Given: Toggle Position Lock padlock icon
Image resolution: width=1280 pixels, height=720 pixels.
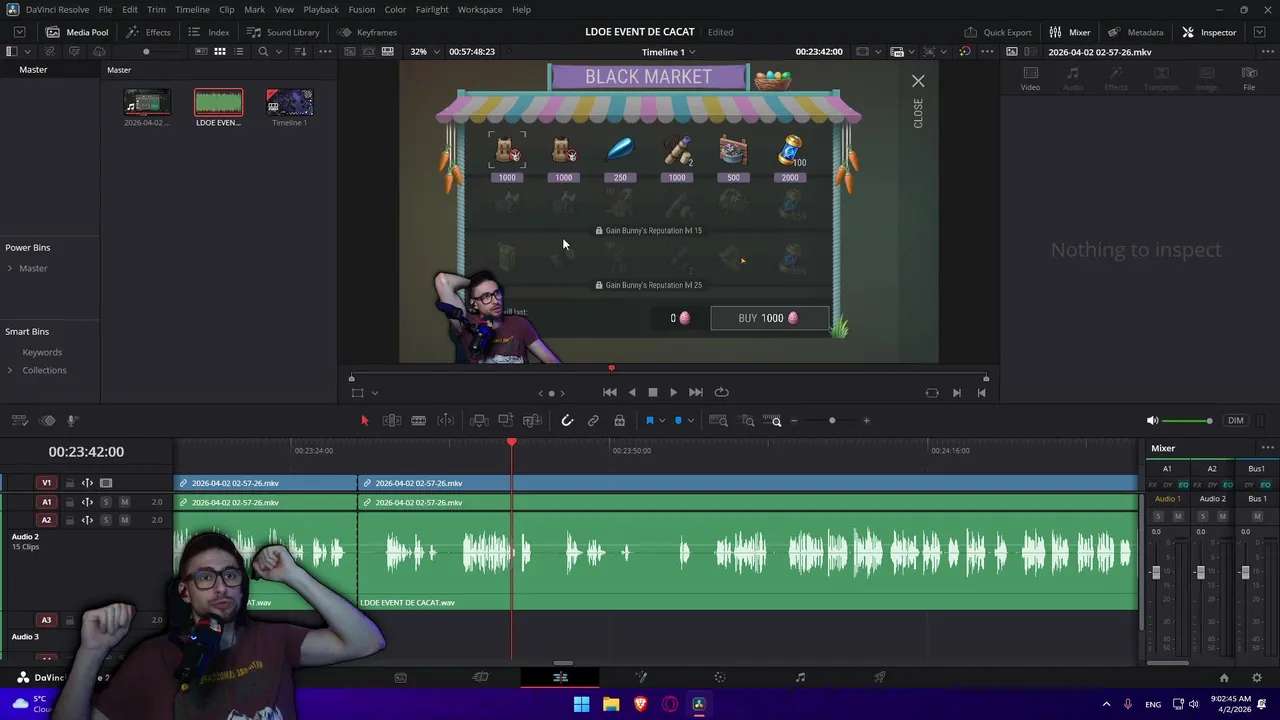Looking at the screenshot, I should 619,421.
